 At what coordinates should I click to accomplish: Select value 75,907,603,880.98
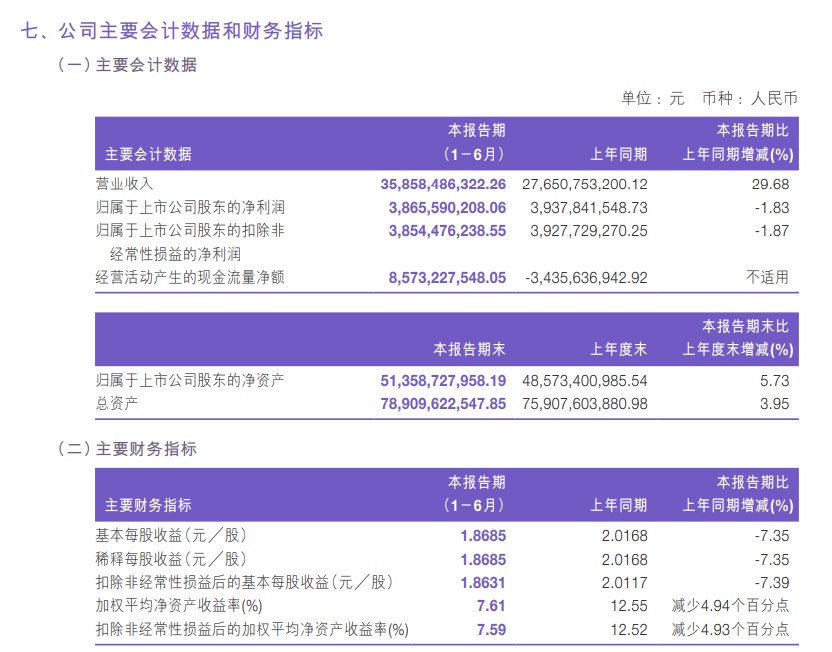coord(585,404)
